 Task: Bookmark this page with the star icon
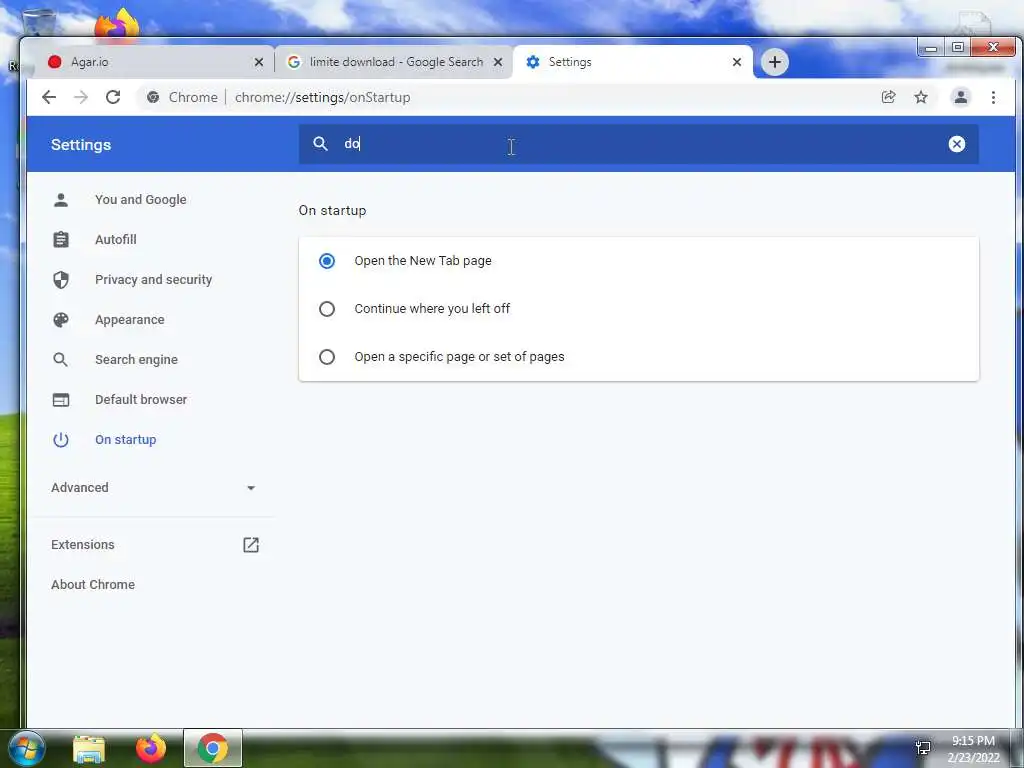pos(921,97)
